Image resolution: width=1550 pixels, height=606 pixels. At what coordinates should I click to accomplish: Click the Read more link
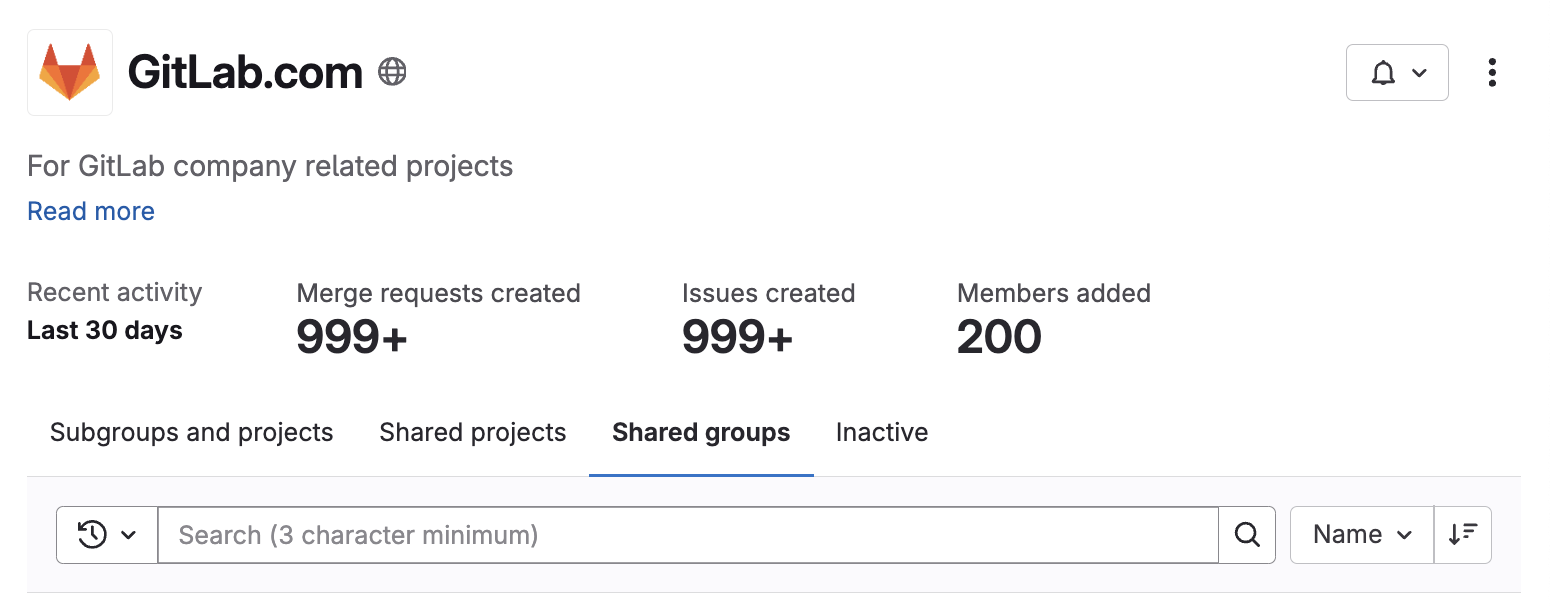(x=91, y=211)
